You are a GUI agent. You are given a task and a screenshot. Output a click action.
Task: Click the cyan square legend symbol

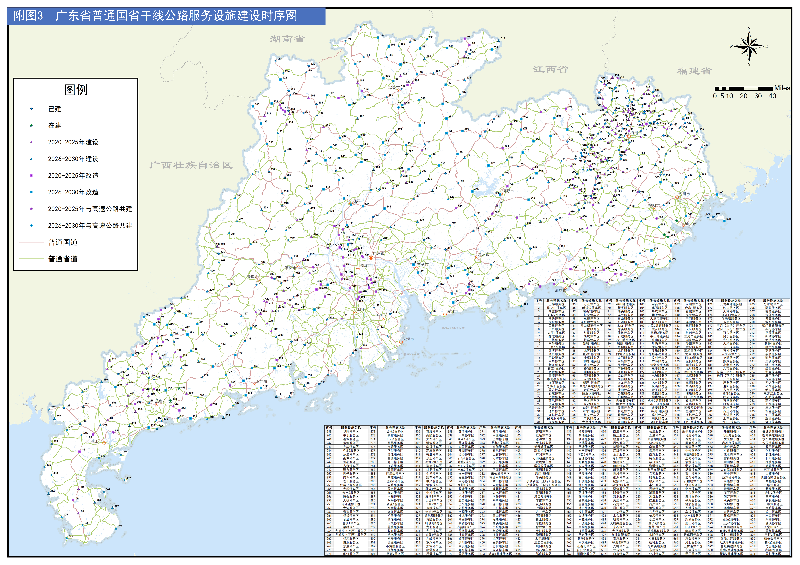[x=31, y=192]
